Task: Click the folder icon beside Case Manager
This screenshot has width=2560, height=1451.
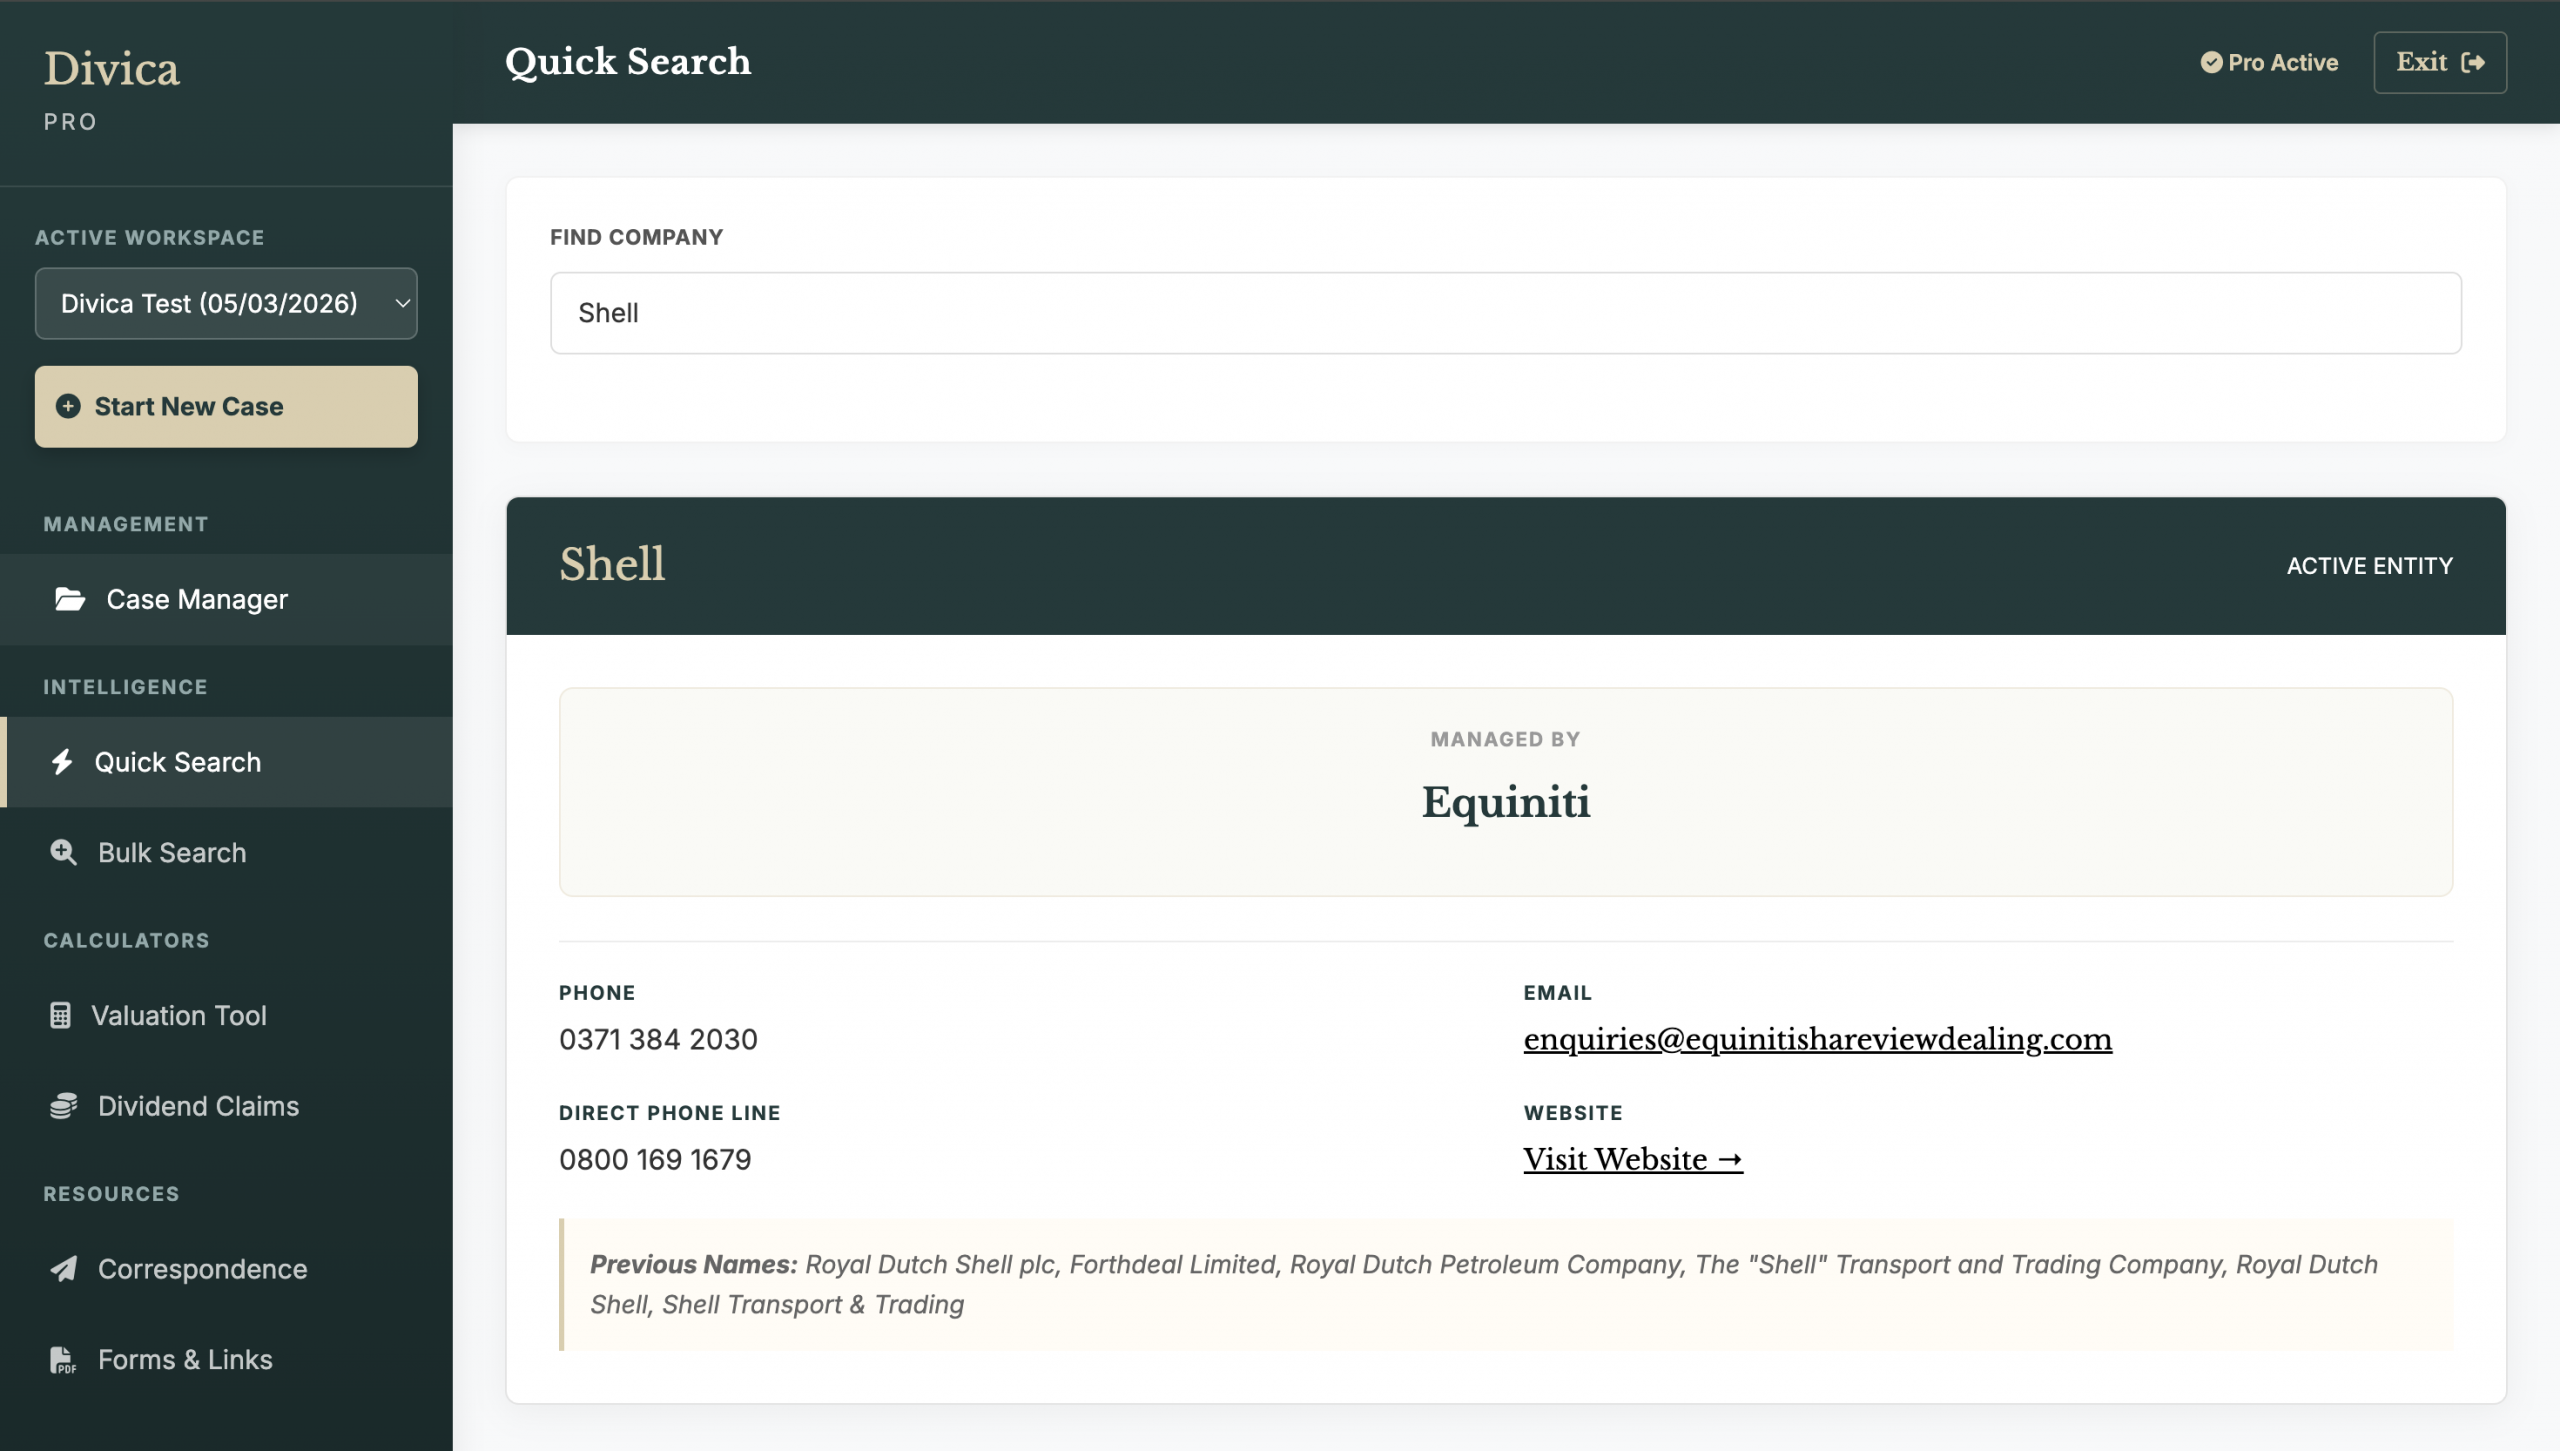Action: click(x=70, y=599)
